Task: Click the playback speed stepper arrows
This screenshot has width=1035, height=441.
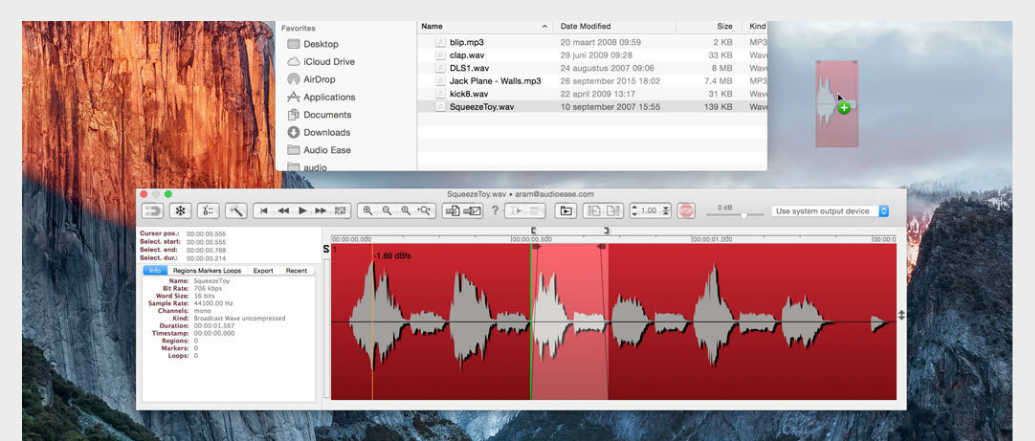Action: 635,211
